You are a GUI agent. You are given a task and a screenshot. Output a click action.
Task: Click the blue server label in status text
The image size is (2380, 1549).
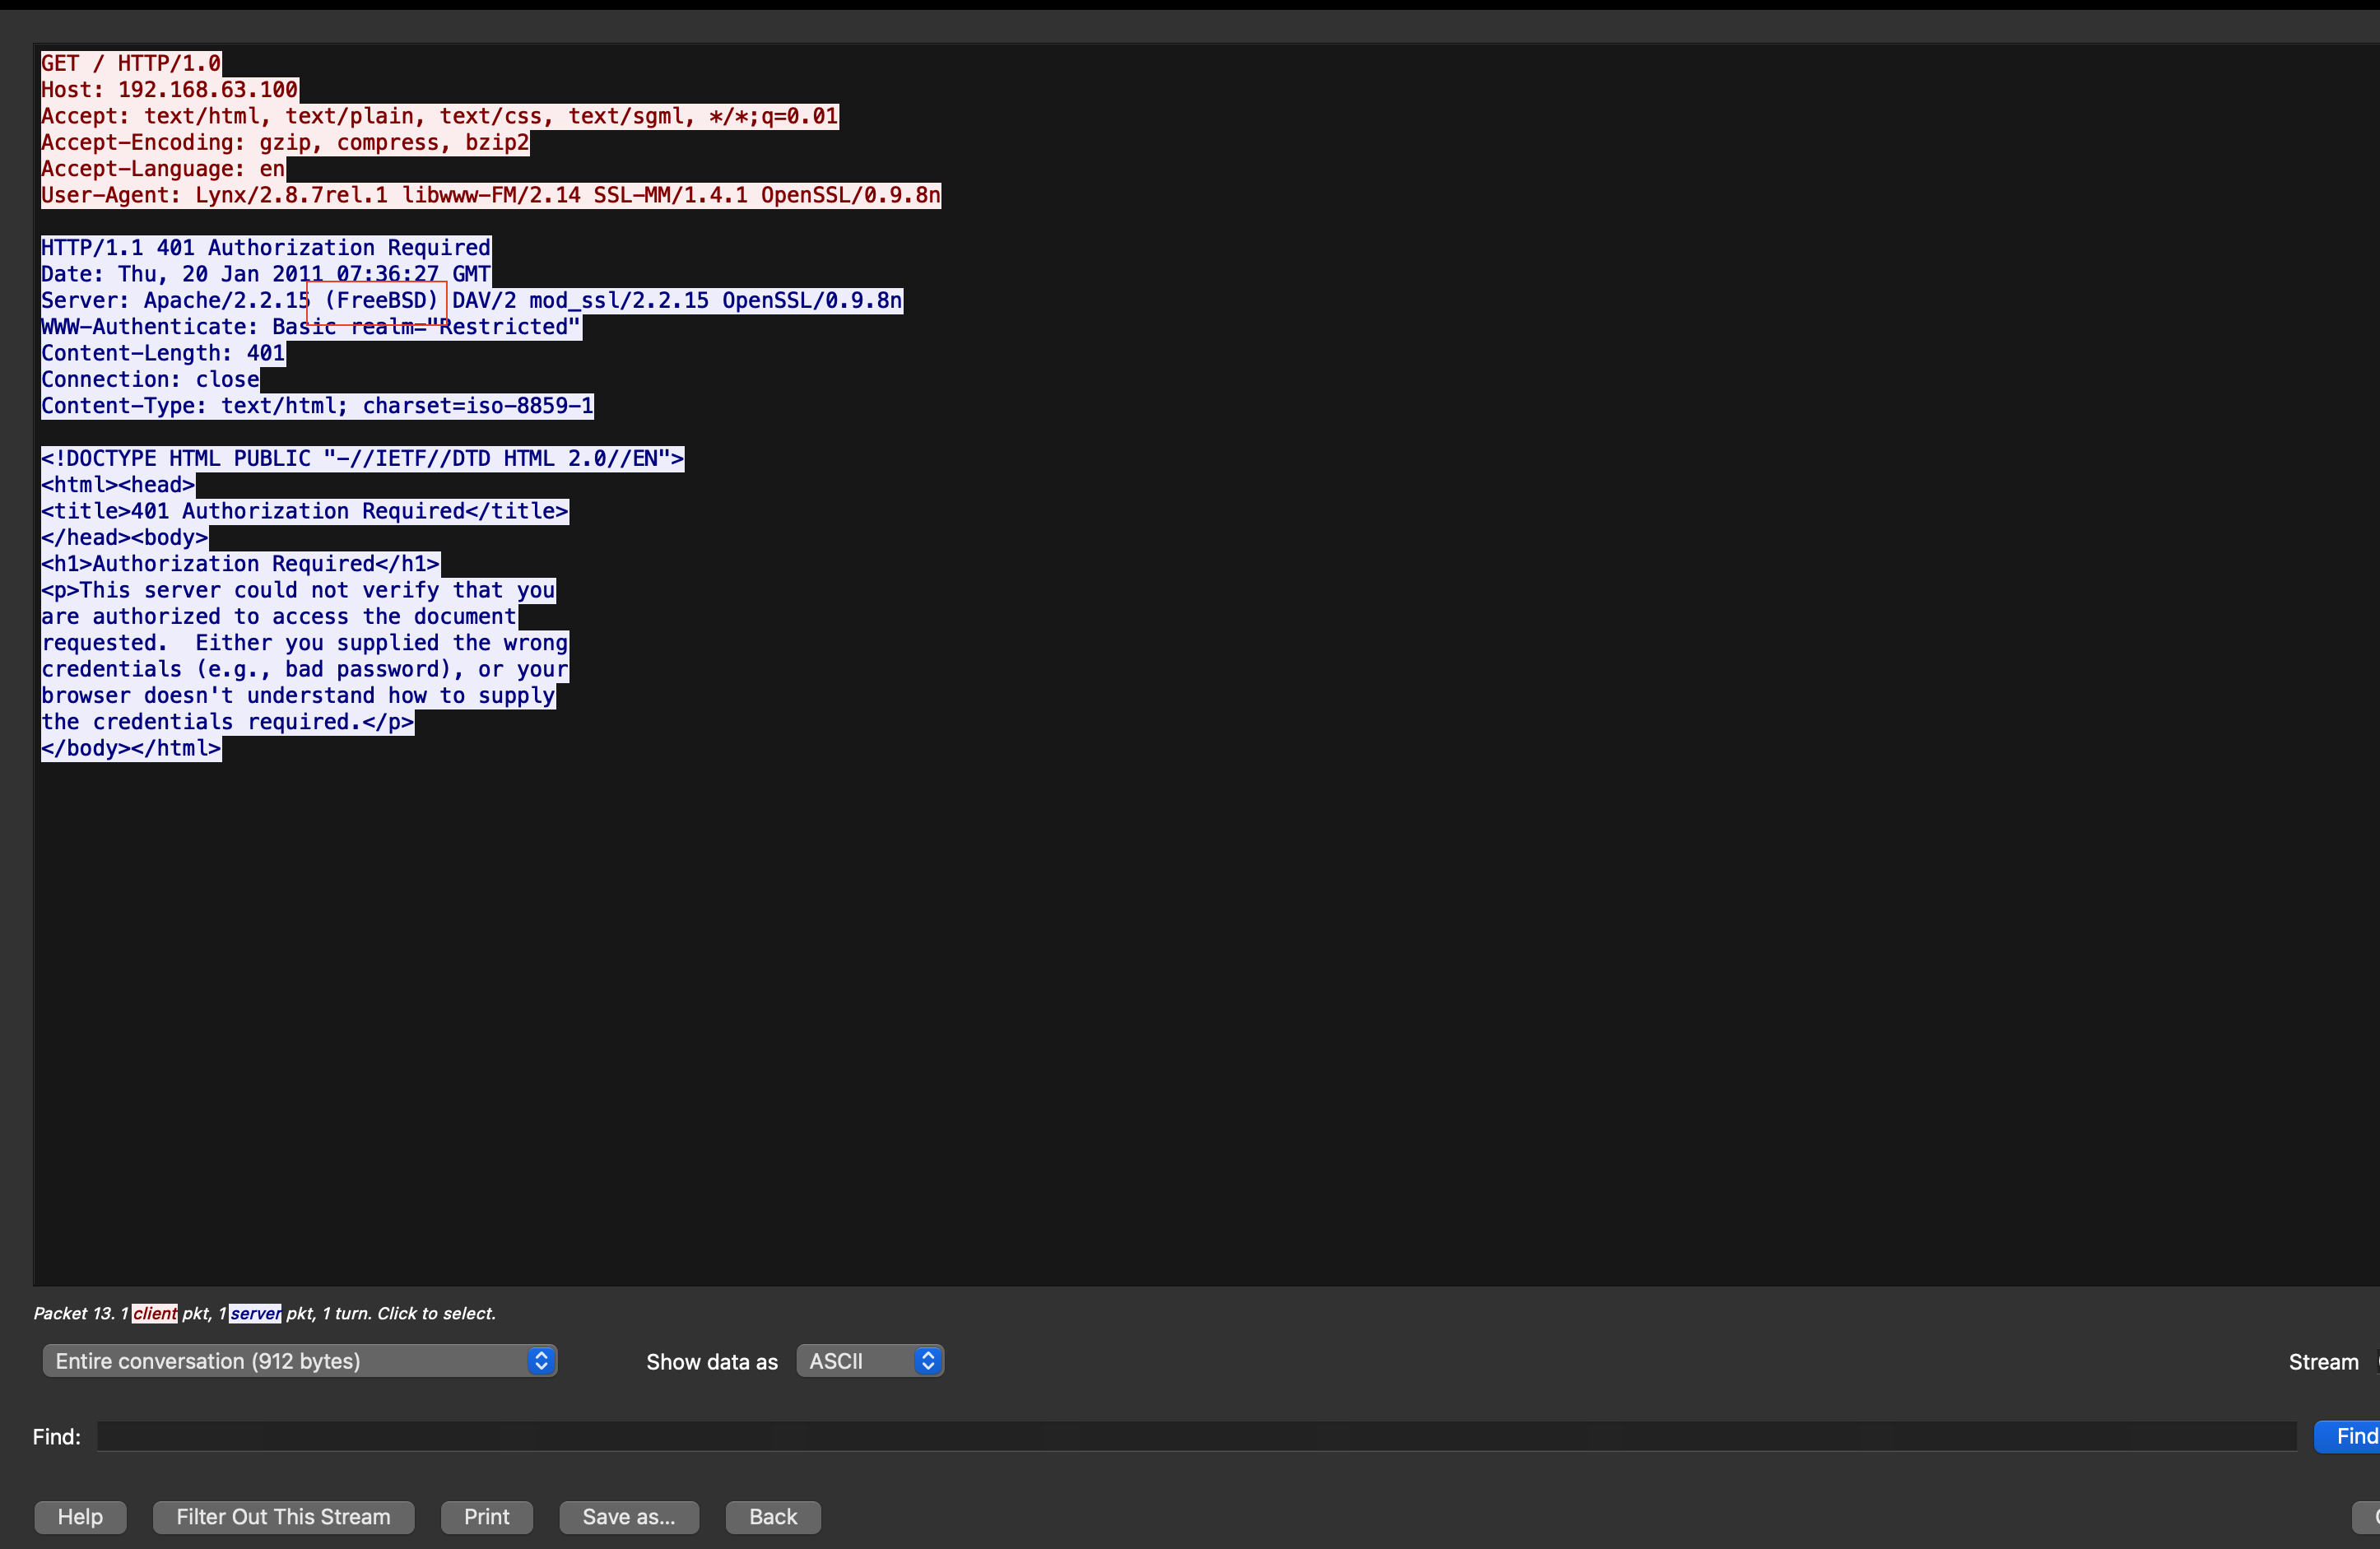pyautogui.click(x=255, y=1314)
